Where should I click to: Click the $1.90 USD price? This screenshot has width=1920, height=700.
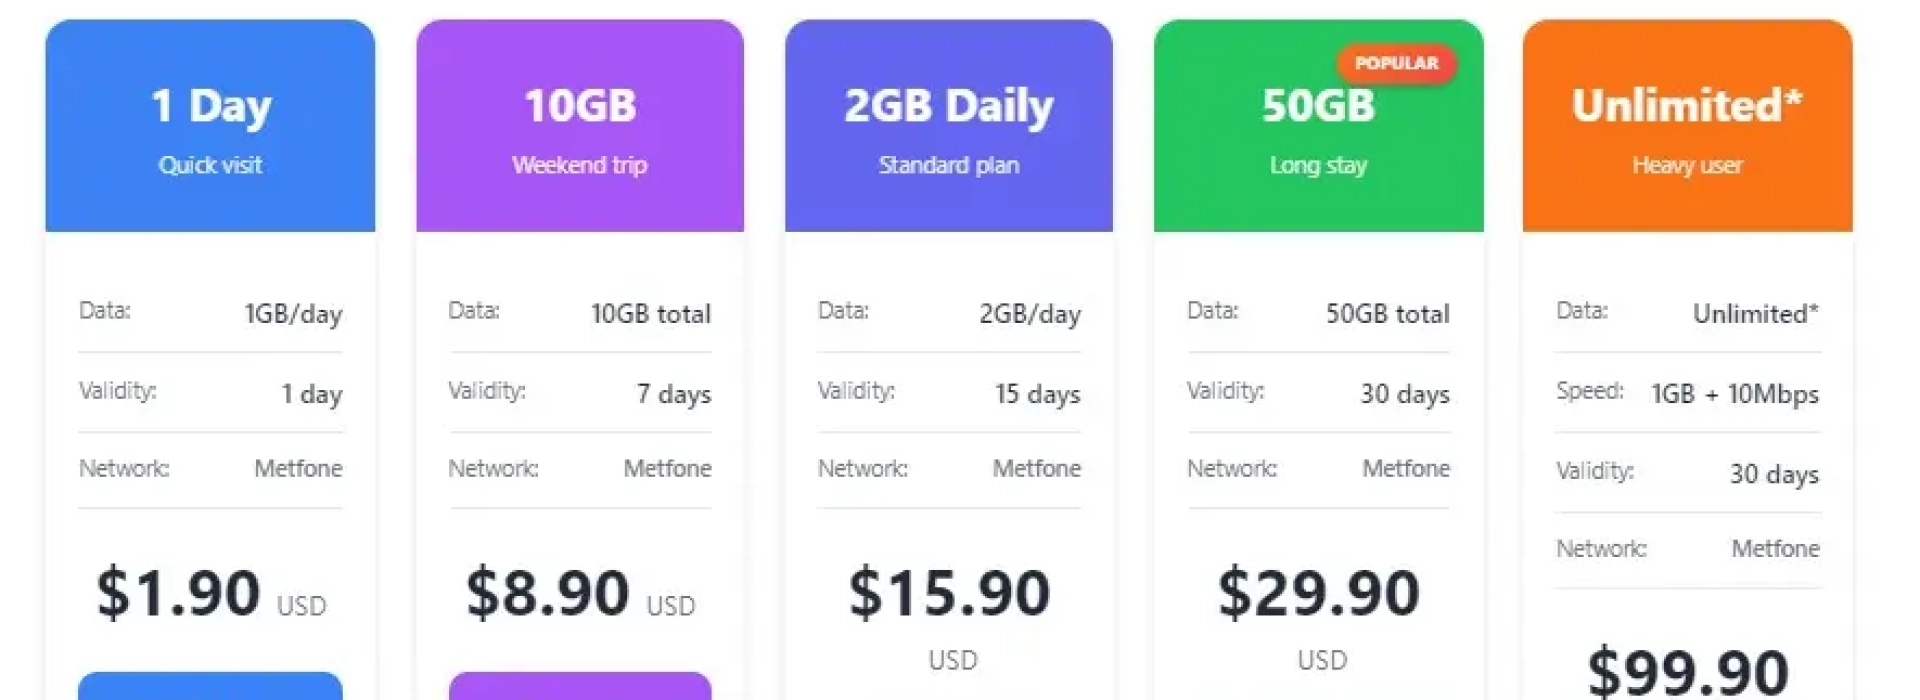tap(180, 592)
